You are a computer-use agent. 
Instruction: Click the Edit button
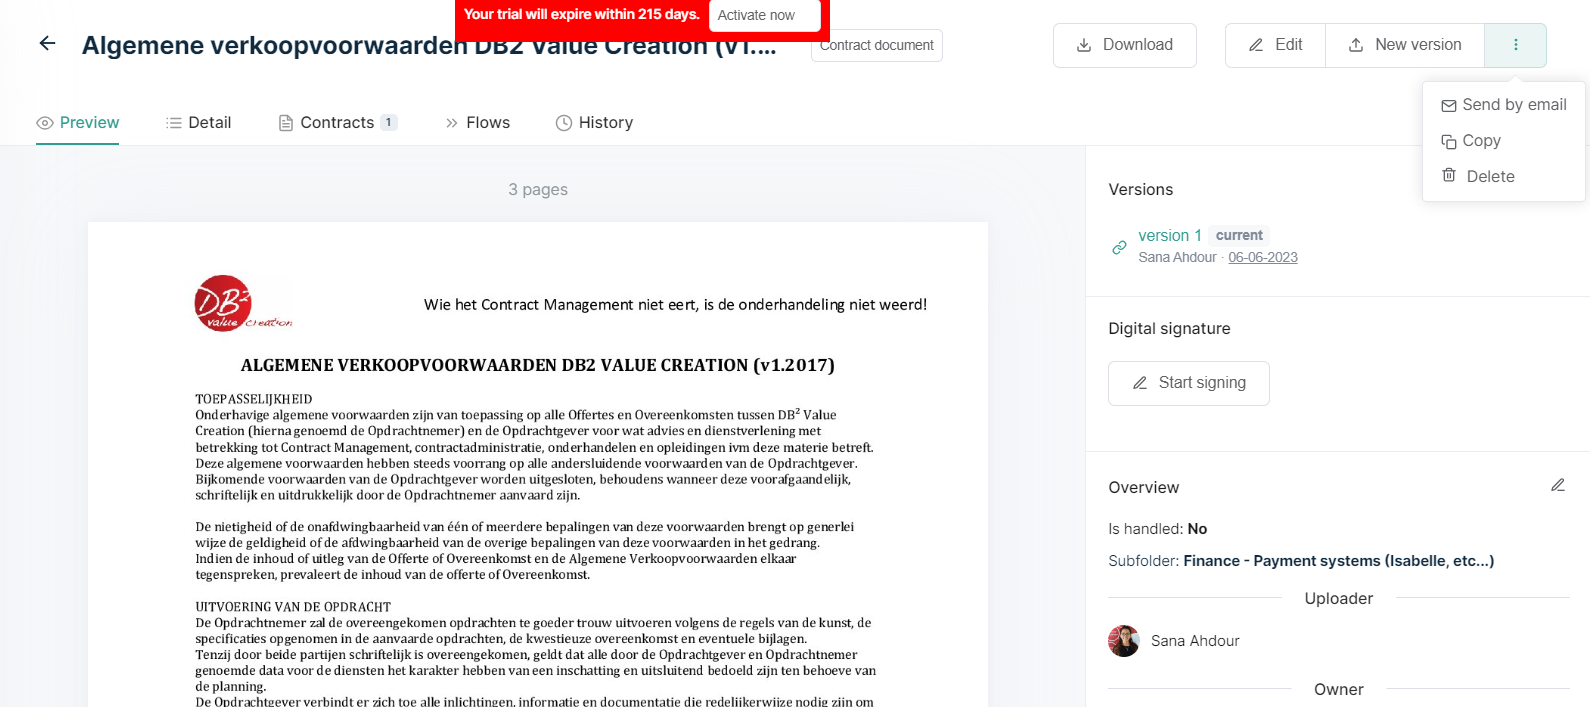1275,45
